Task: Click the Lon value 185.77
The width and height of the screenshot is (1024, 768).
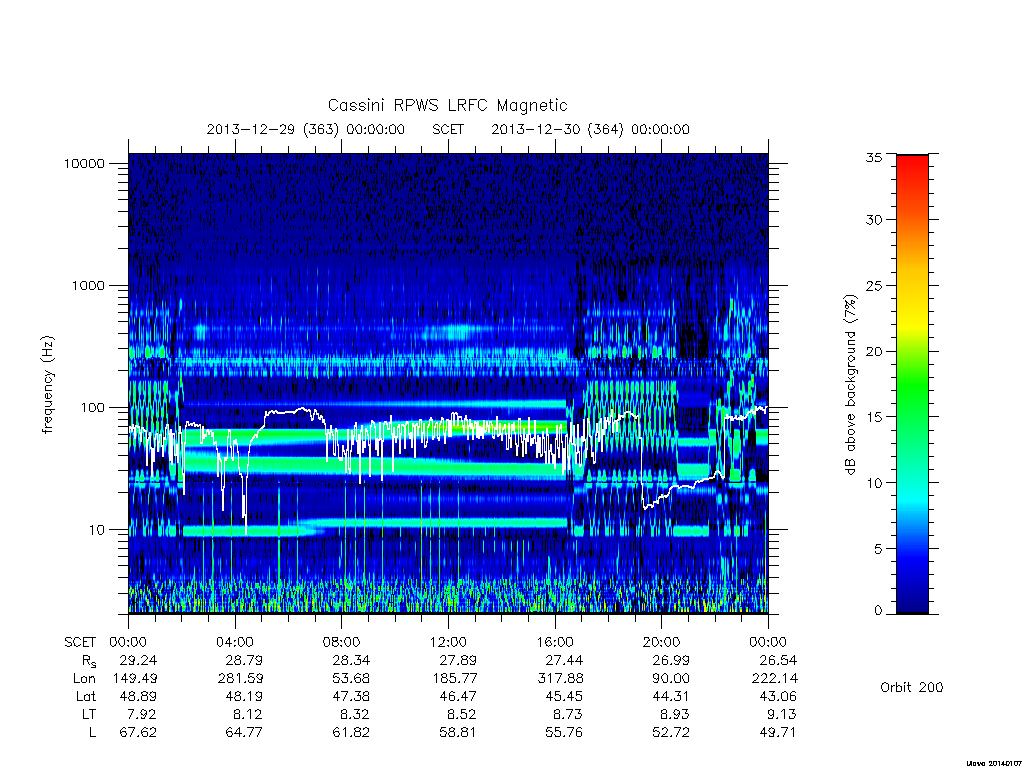Action: pos(455,679)
